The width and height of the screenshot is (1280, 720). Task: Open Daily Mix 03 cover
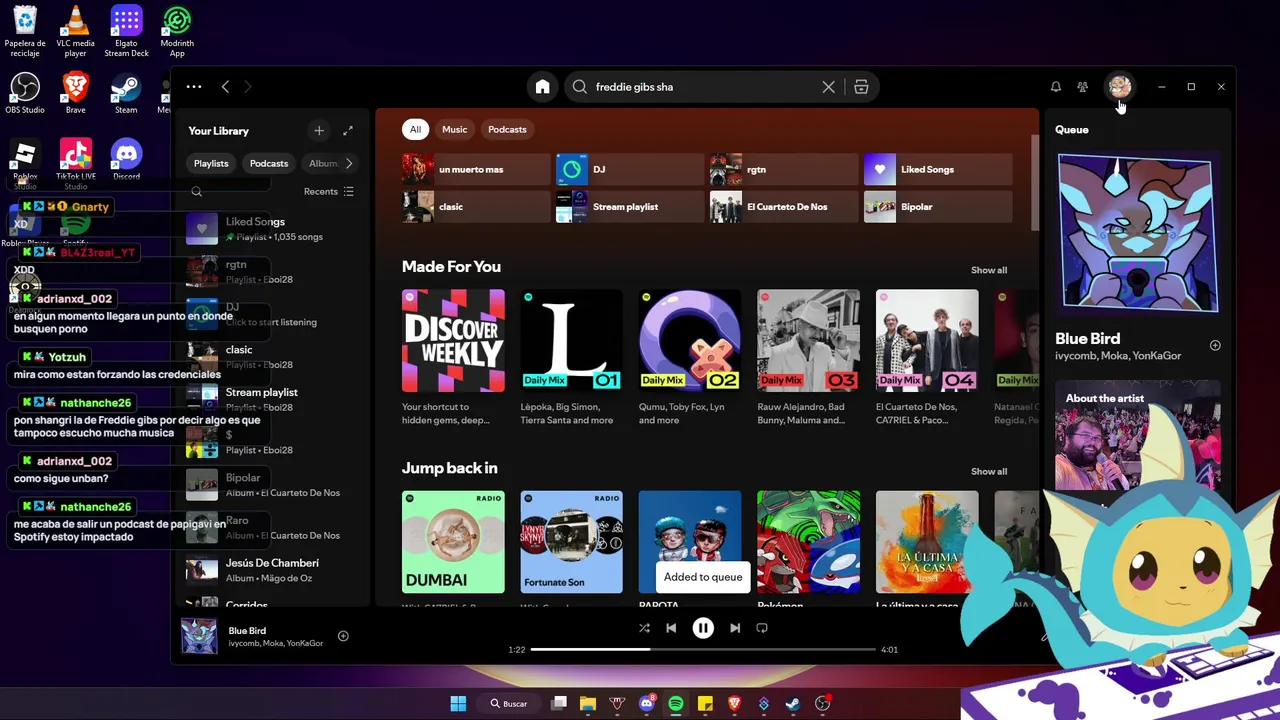pos(809,341)
